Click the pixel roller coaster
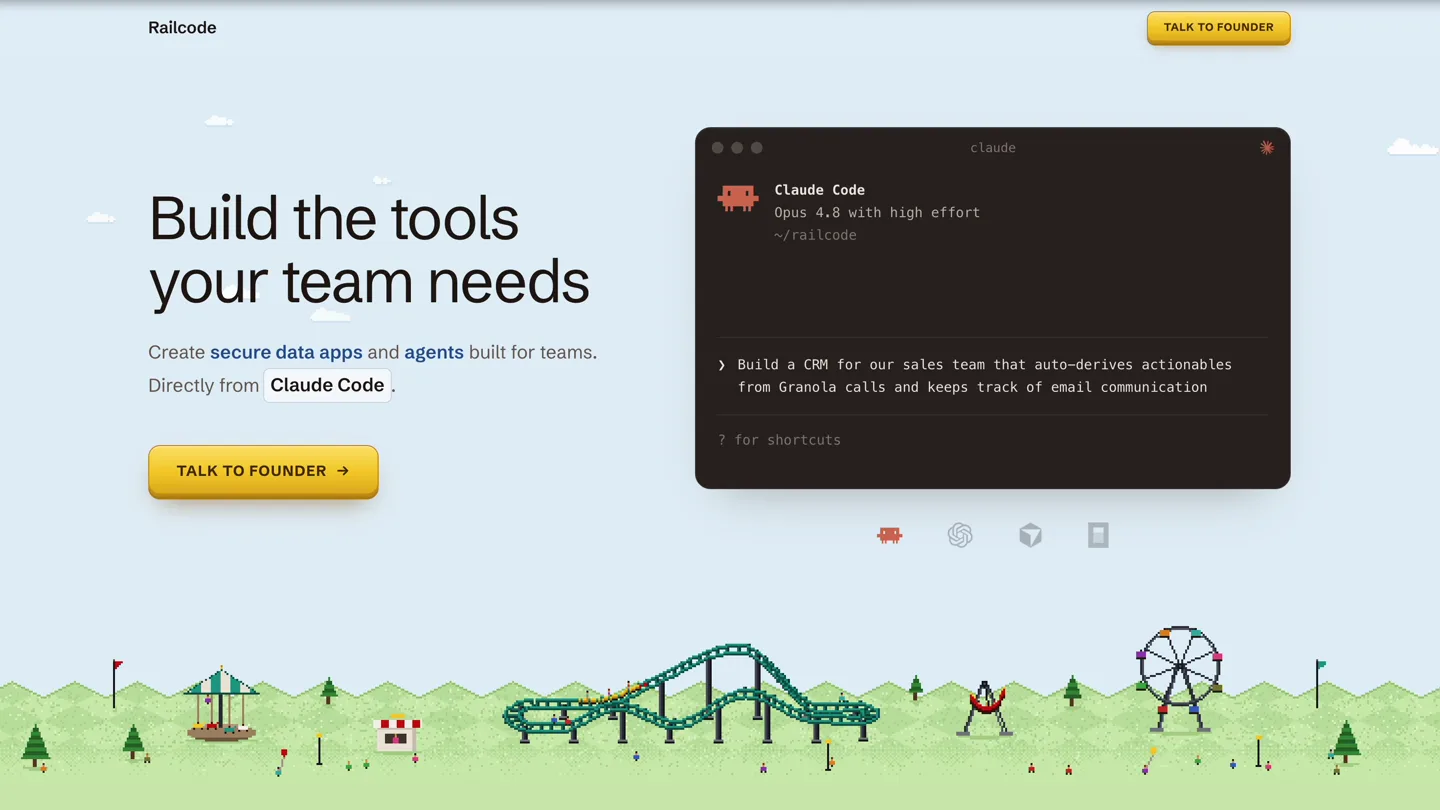1440x810 pixels. (691, 693)
